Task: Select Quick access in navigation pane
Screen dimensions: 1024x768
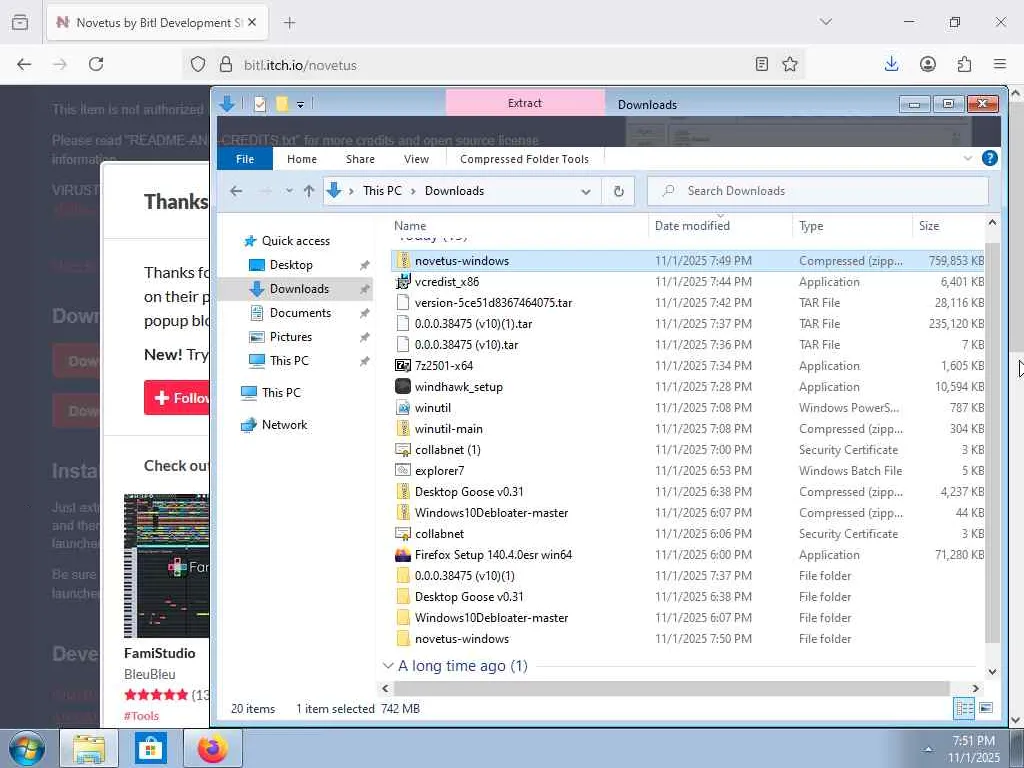Action: [x=295, y=241]
